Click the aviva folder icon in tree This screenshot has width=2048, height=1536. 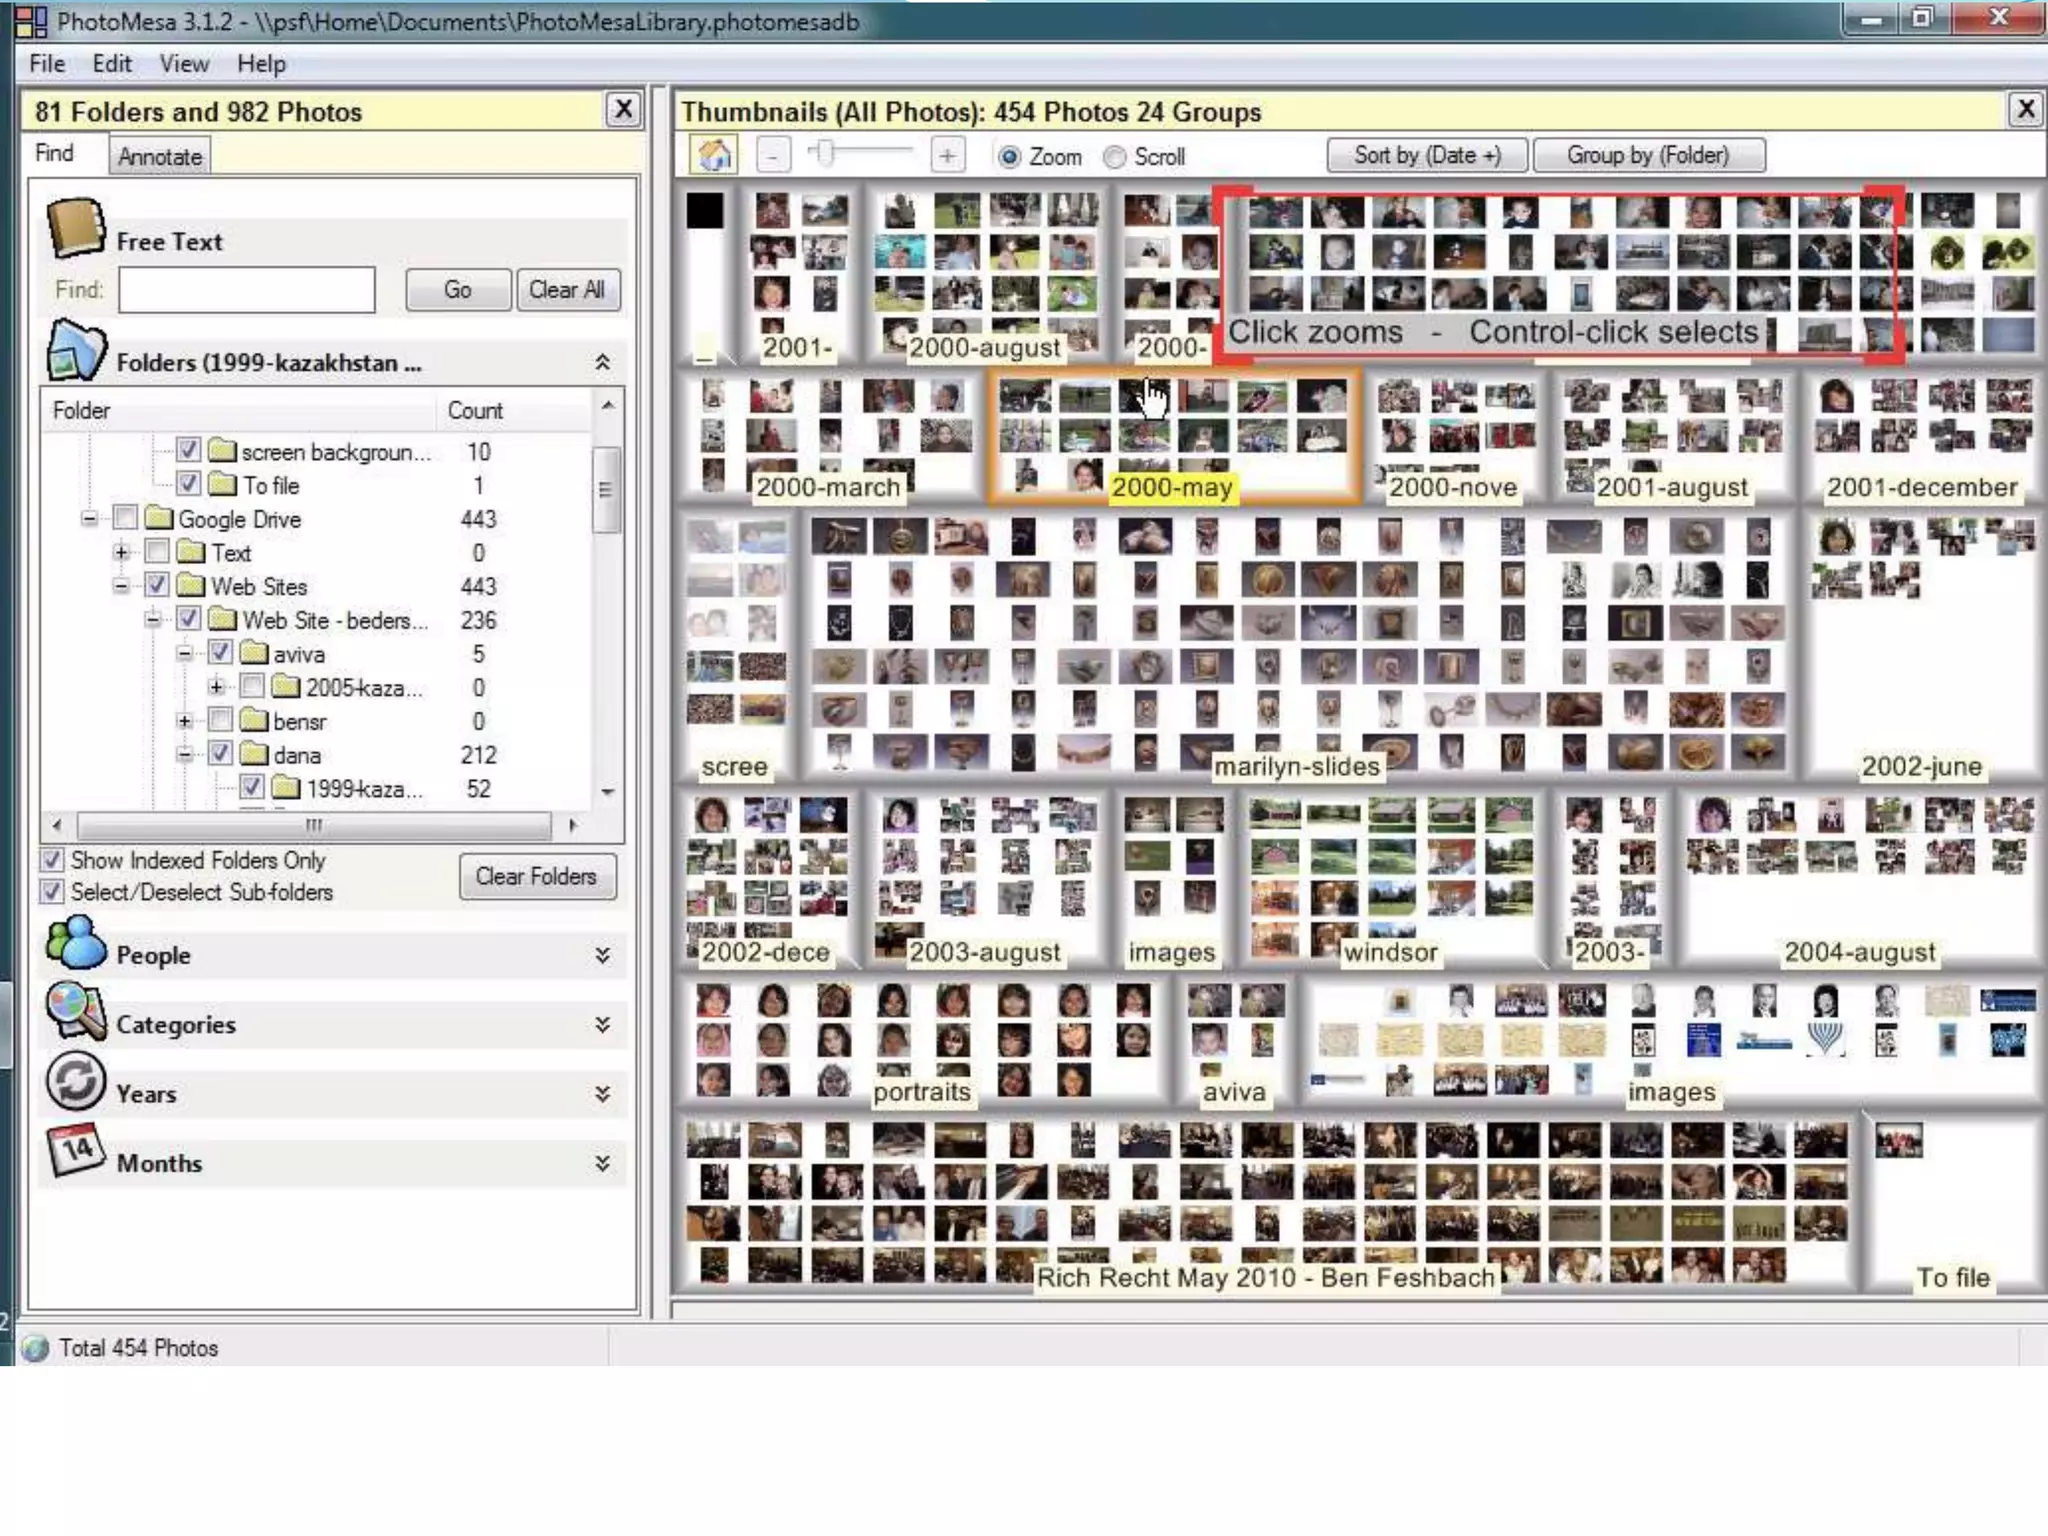pyautogui.click(x=254, y=653)
